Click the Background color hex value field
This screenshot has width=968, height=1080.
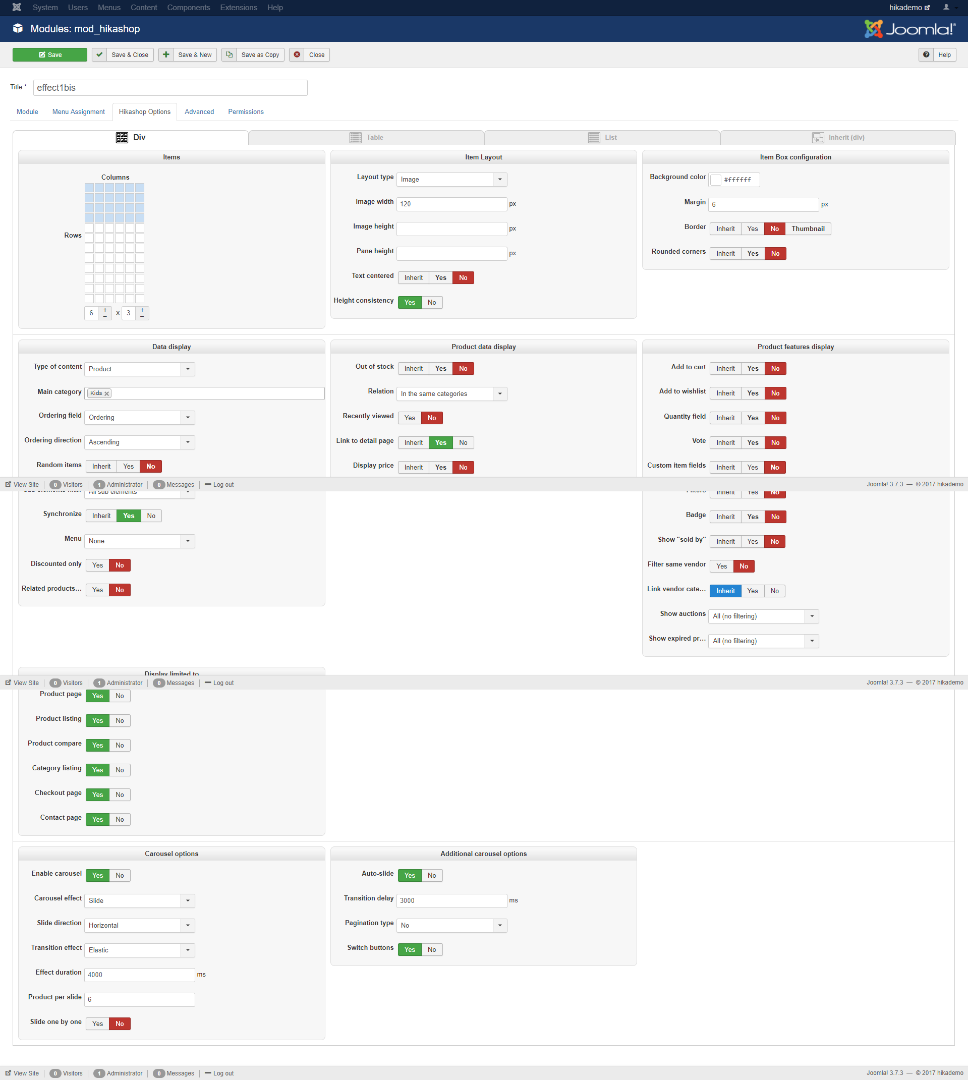click(741, 180)
